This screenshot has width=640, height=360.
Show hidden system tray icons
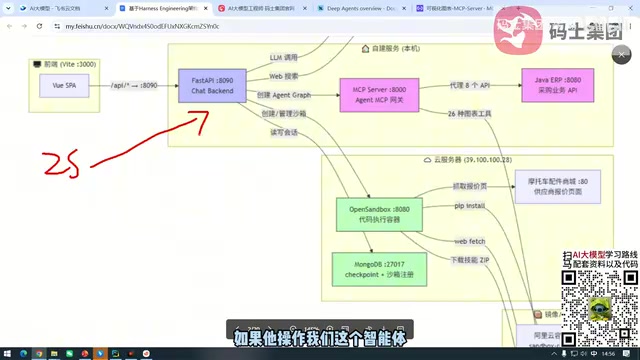coord(554,353)
